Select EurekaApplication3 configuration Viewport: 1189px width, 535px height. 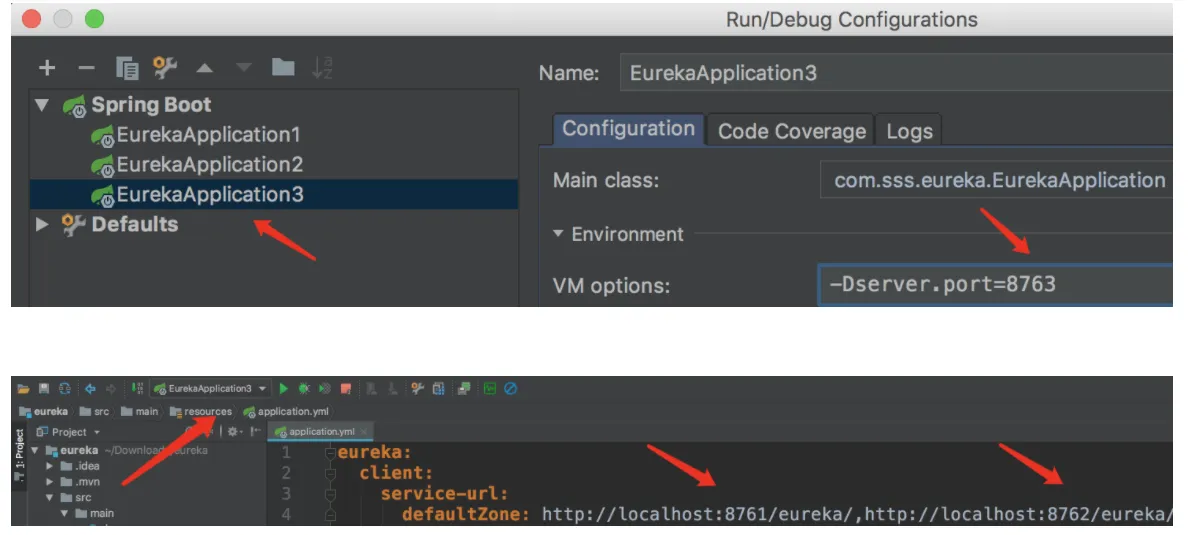(x=274, y=195)
